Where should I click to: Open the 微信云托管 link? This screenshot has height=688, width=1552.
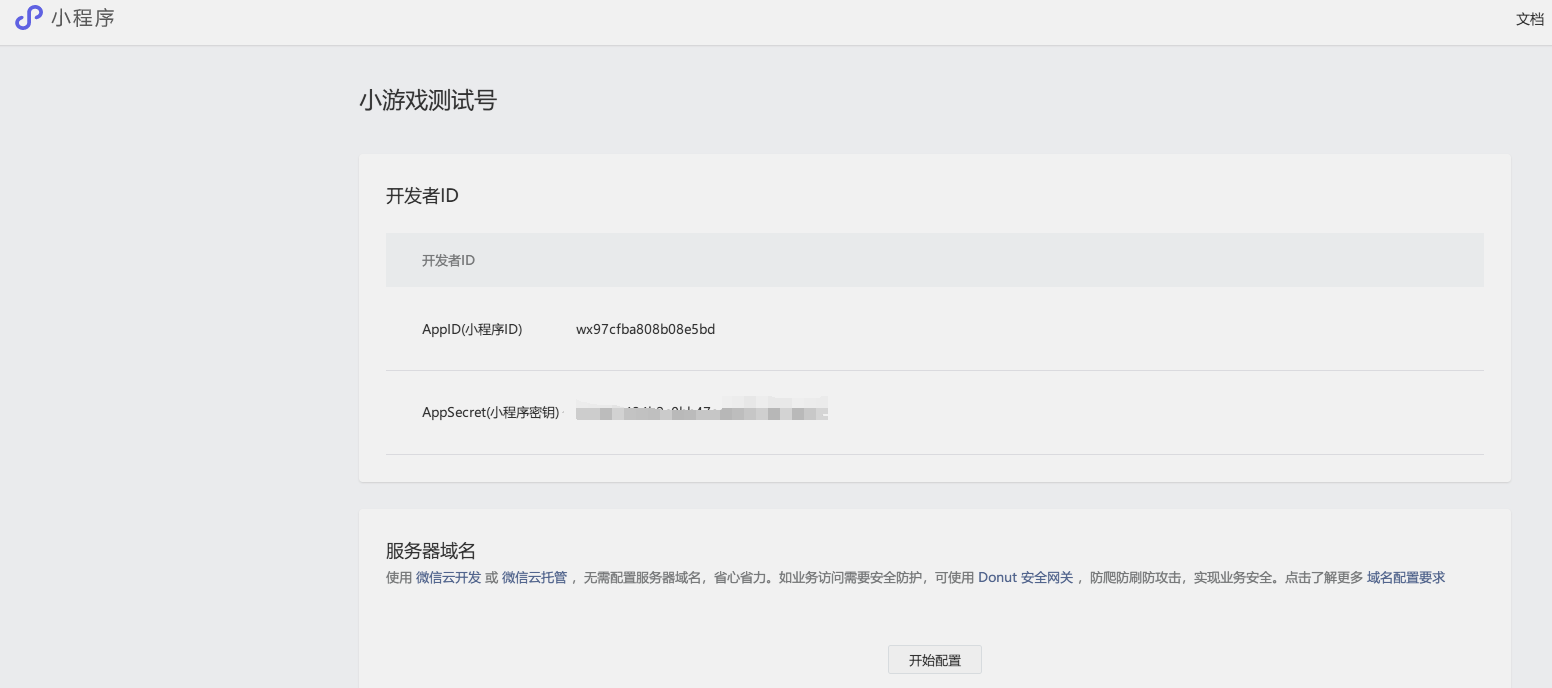[x=534, y=577]
